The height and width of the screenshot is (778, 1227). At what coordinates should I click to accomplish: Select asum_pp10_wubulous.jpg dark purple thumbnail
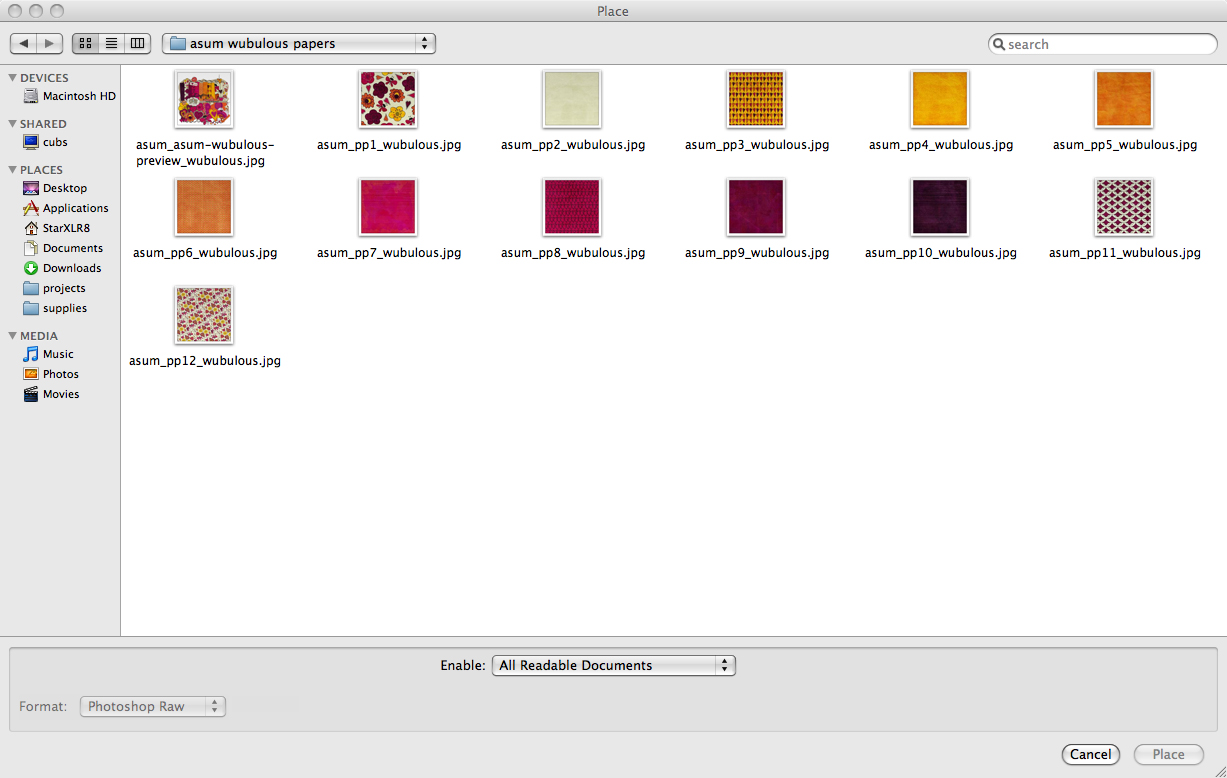[x=940, y=207]
